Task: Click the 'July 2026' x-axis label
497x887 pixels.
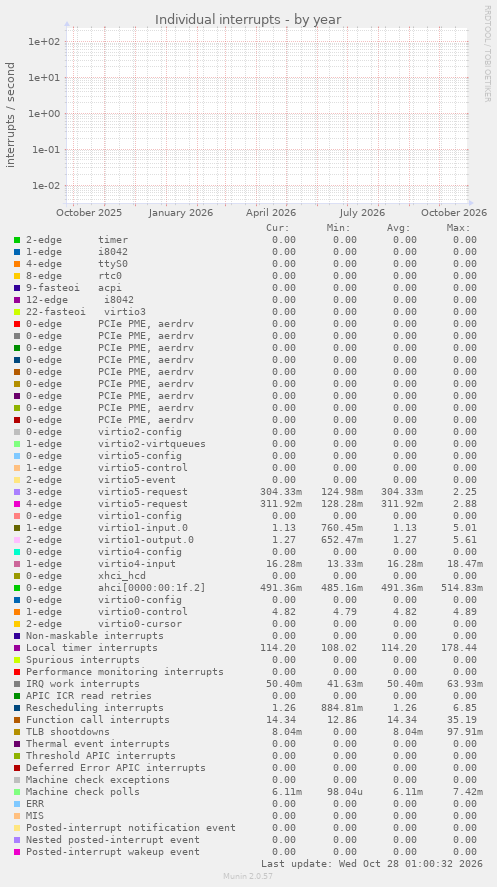Action: pyautogui.click(x=361, y=213)
